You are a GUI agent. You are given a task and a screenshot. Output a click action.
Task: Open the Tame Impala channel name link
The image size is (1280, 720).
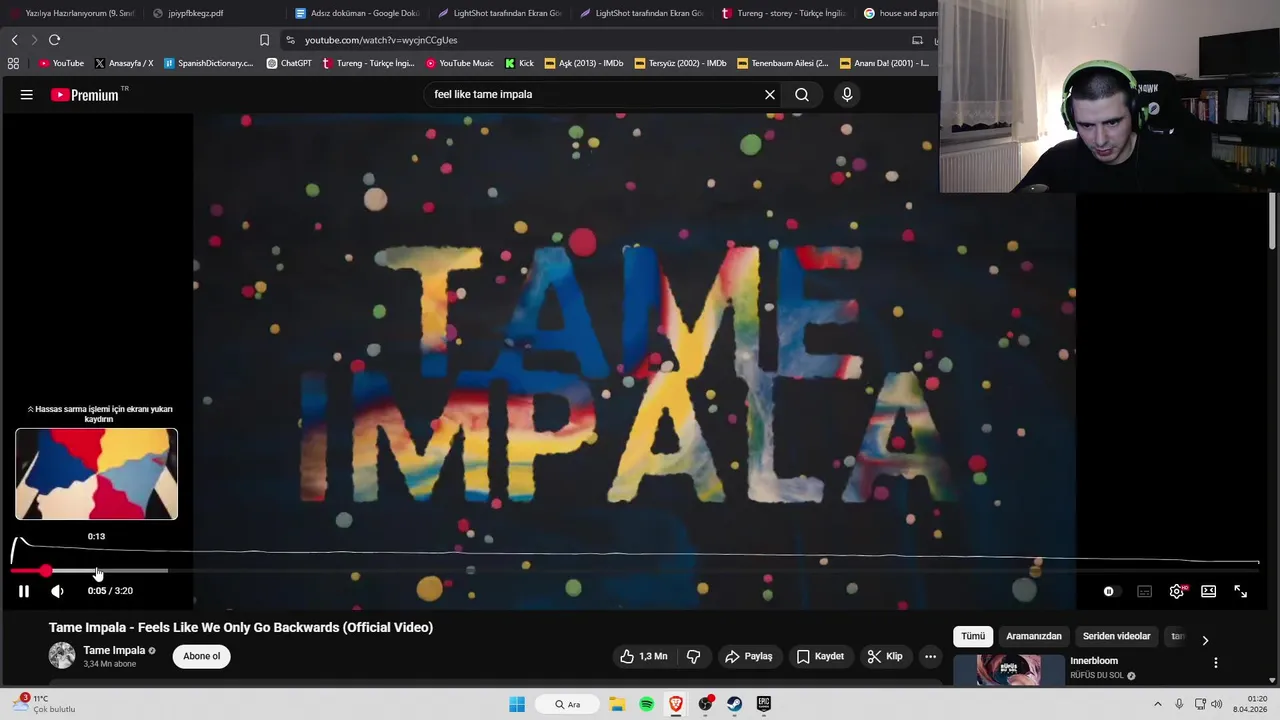pyautogui.click(x=114, y=651)
